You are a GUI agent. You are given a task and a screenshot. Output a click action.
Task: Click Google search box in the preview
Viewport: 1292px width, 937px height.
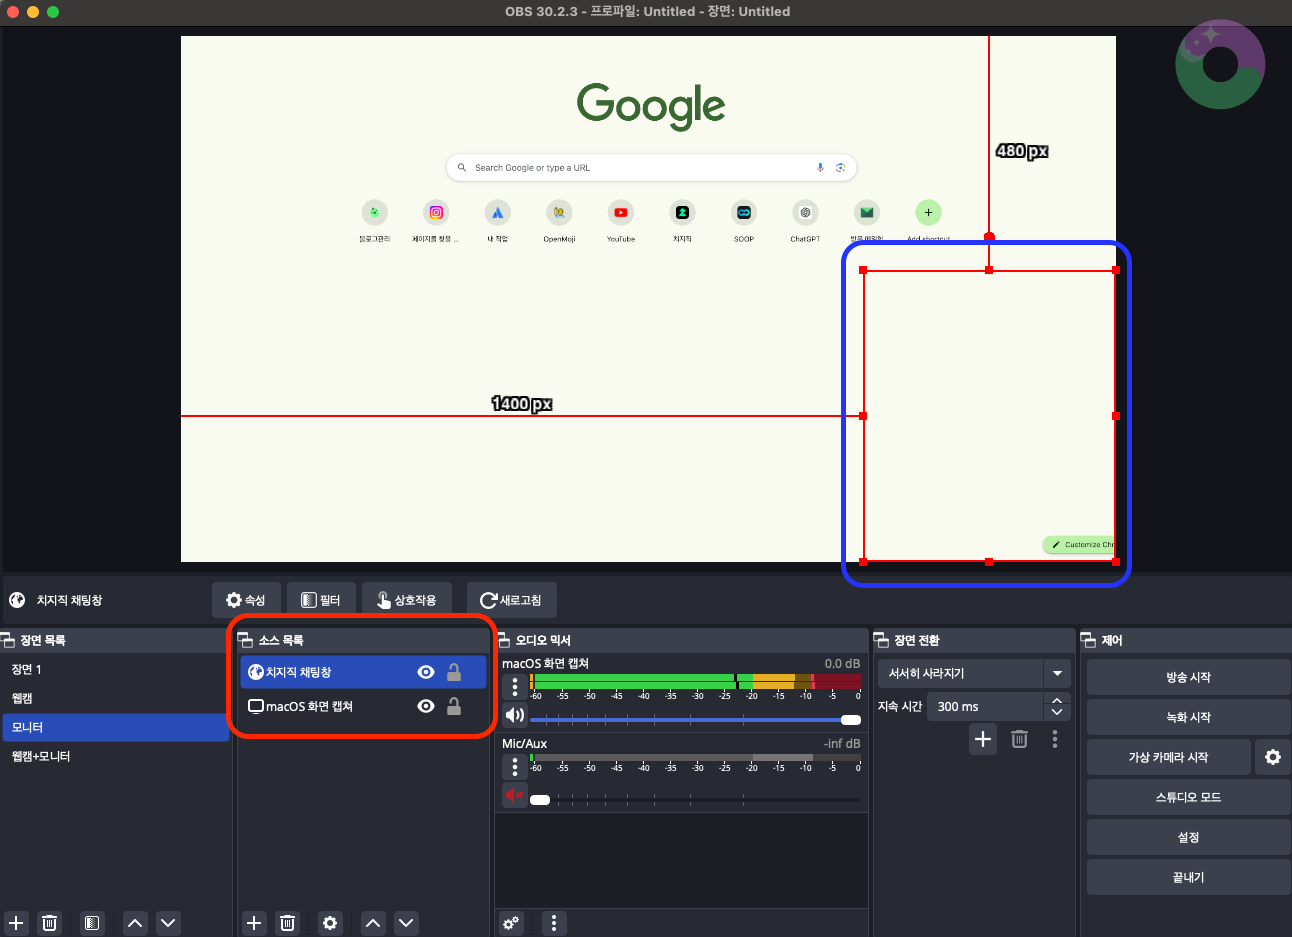pos(651,167)
